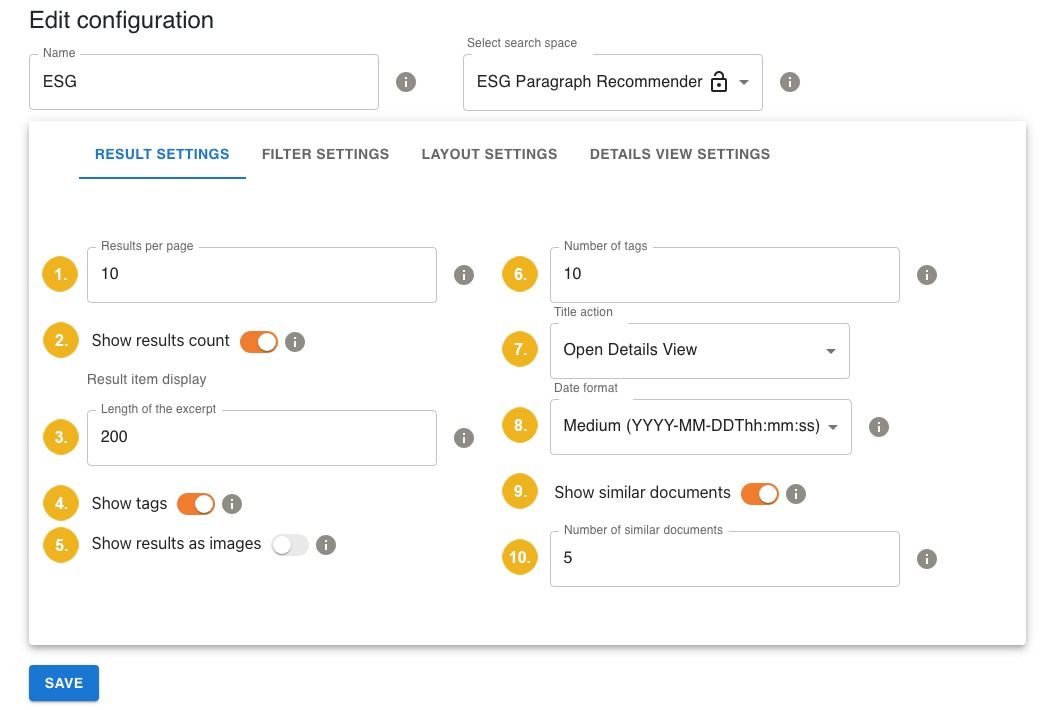Switch to the Filter Settings tab
This screenshot has width=1064, height=710.
325,154
